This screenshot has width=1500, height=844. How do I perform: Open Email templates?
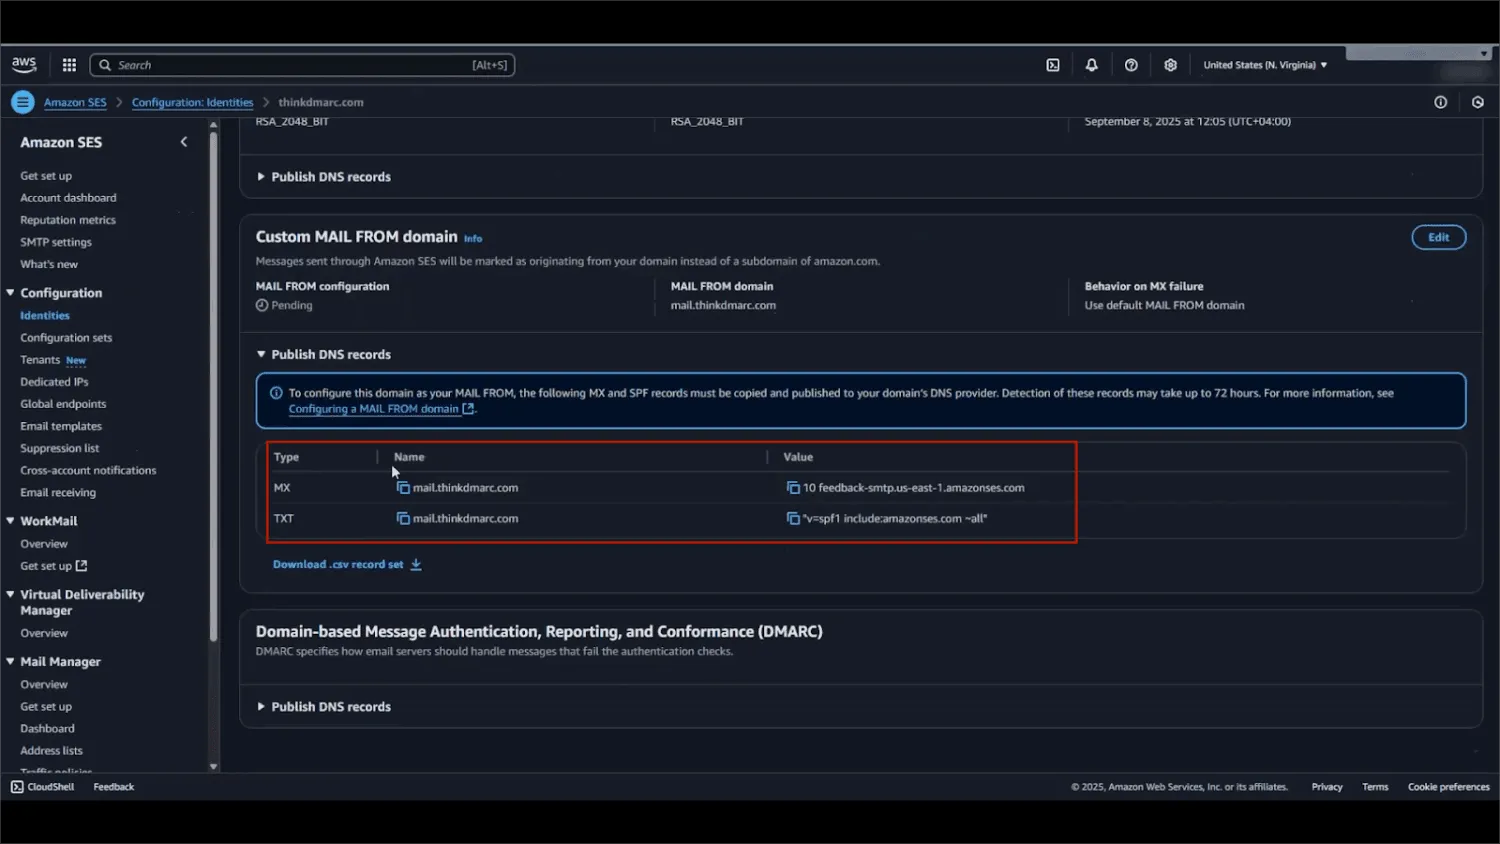click(61, 426)
